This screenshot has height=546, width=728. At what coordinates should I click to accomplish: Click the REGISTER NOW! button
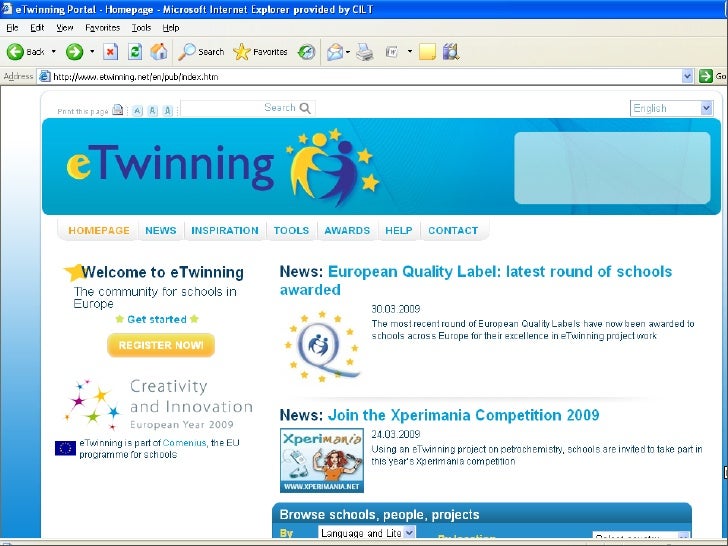pos(161,345)
